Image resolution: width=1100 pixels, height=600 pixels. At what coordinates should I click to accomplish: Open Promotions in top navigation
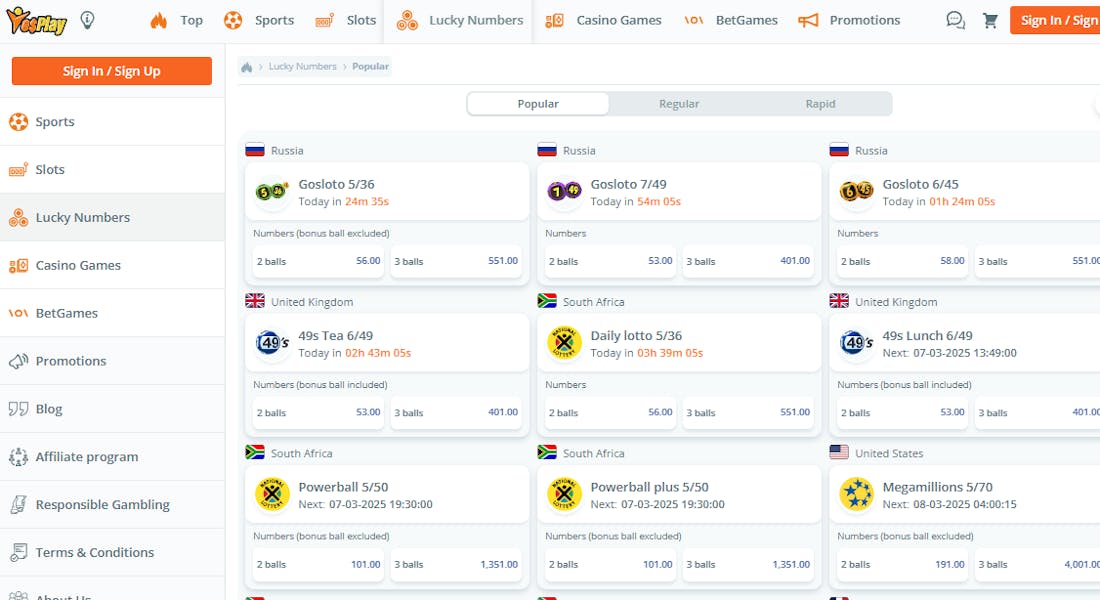pyautogui.click(x=849, y=20)
